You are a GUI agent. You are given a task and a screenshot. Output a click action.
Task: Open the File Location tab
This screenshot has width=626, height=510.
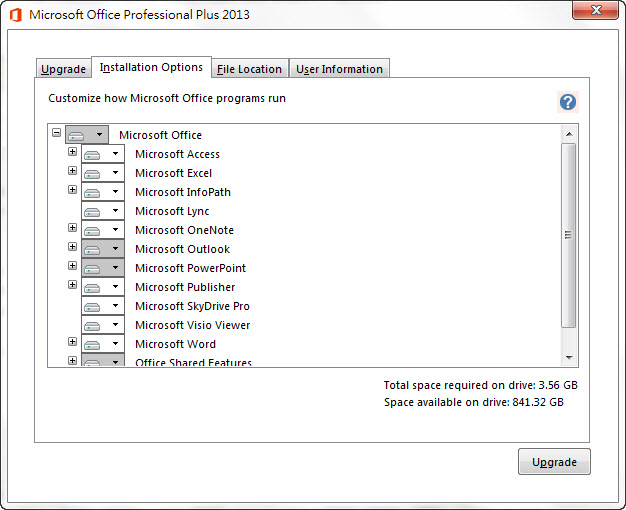click(x=249, y=69)
